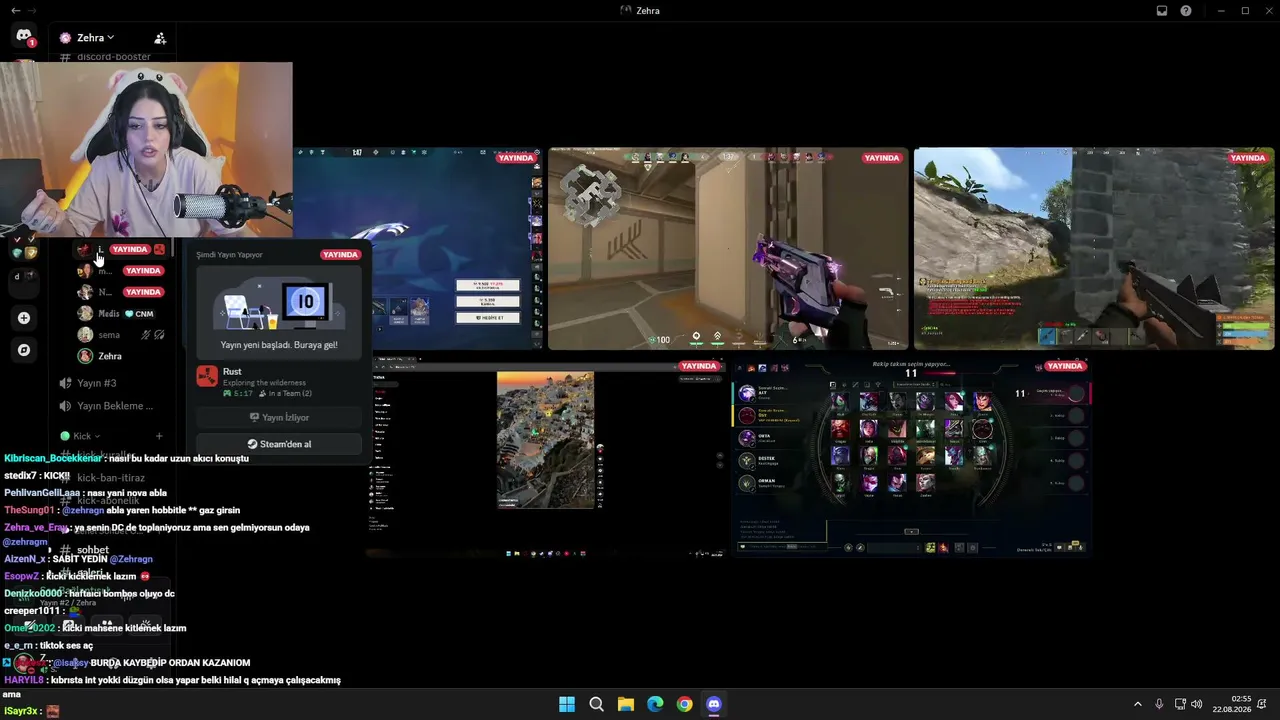Click Zehra's avatar in the voice channel
This screenshot has width=1280, height=720.
pyautogui.click(x=86, y=356)
